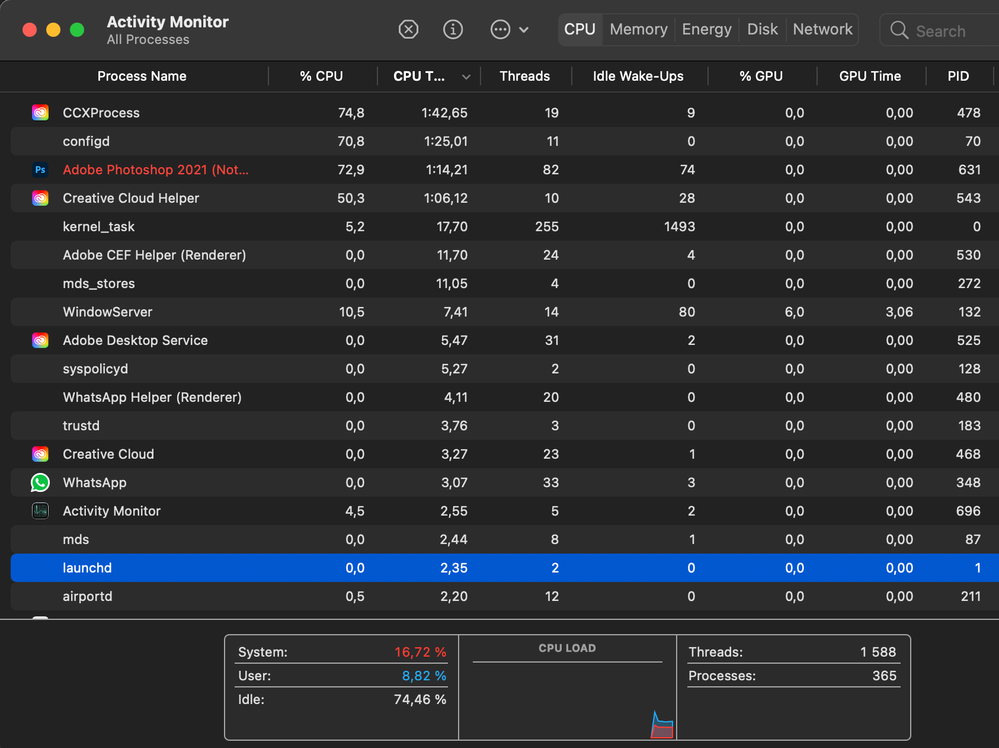Select WhatsApp Helper (Renderer) row
999x748 pixels.
tap(505, 397)
